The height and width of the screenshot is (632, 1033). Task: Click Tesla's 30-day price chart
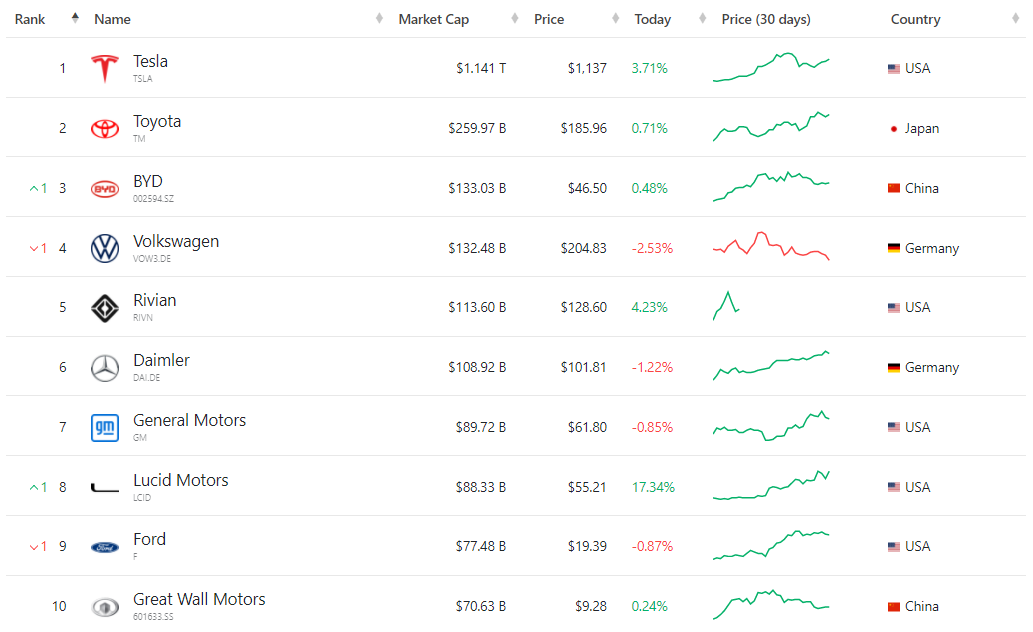(771, 67)
